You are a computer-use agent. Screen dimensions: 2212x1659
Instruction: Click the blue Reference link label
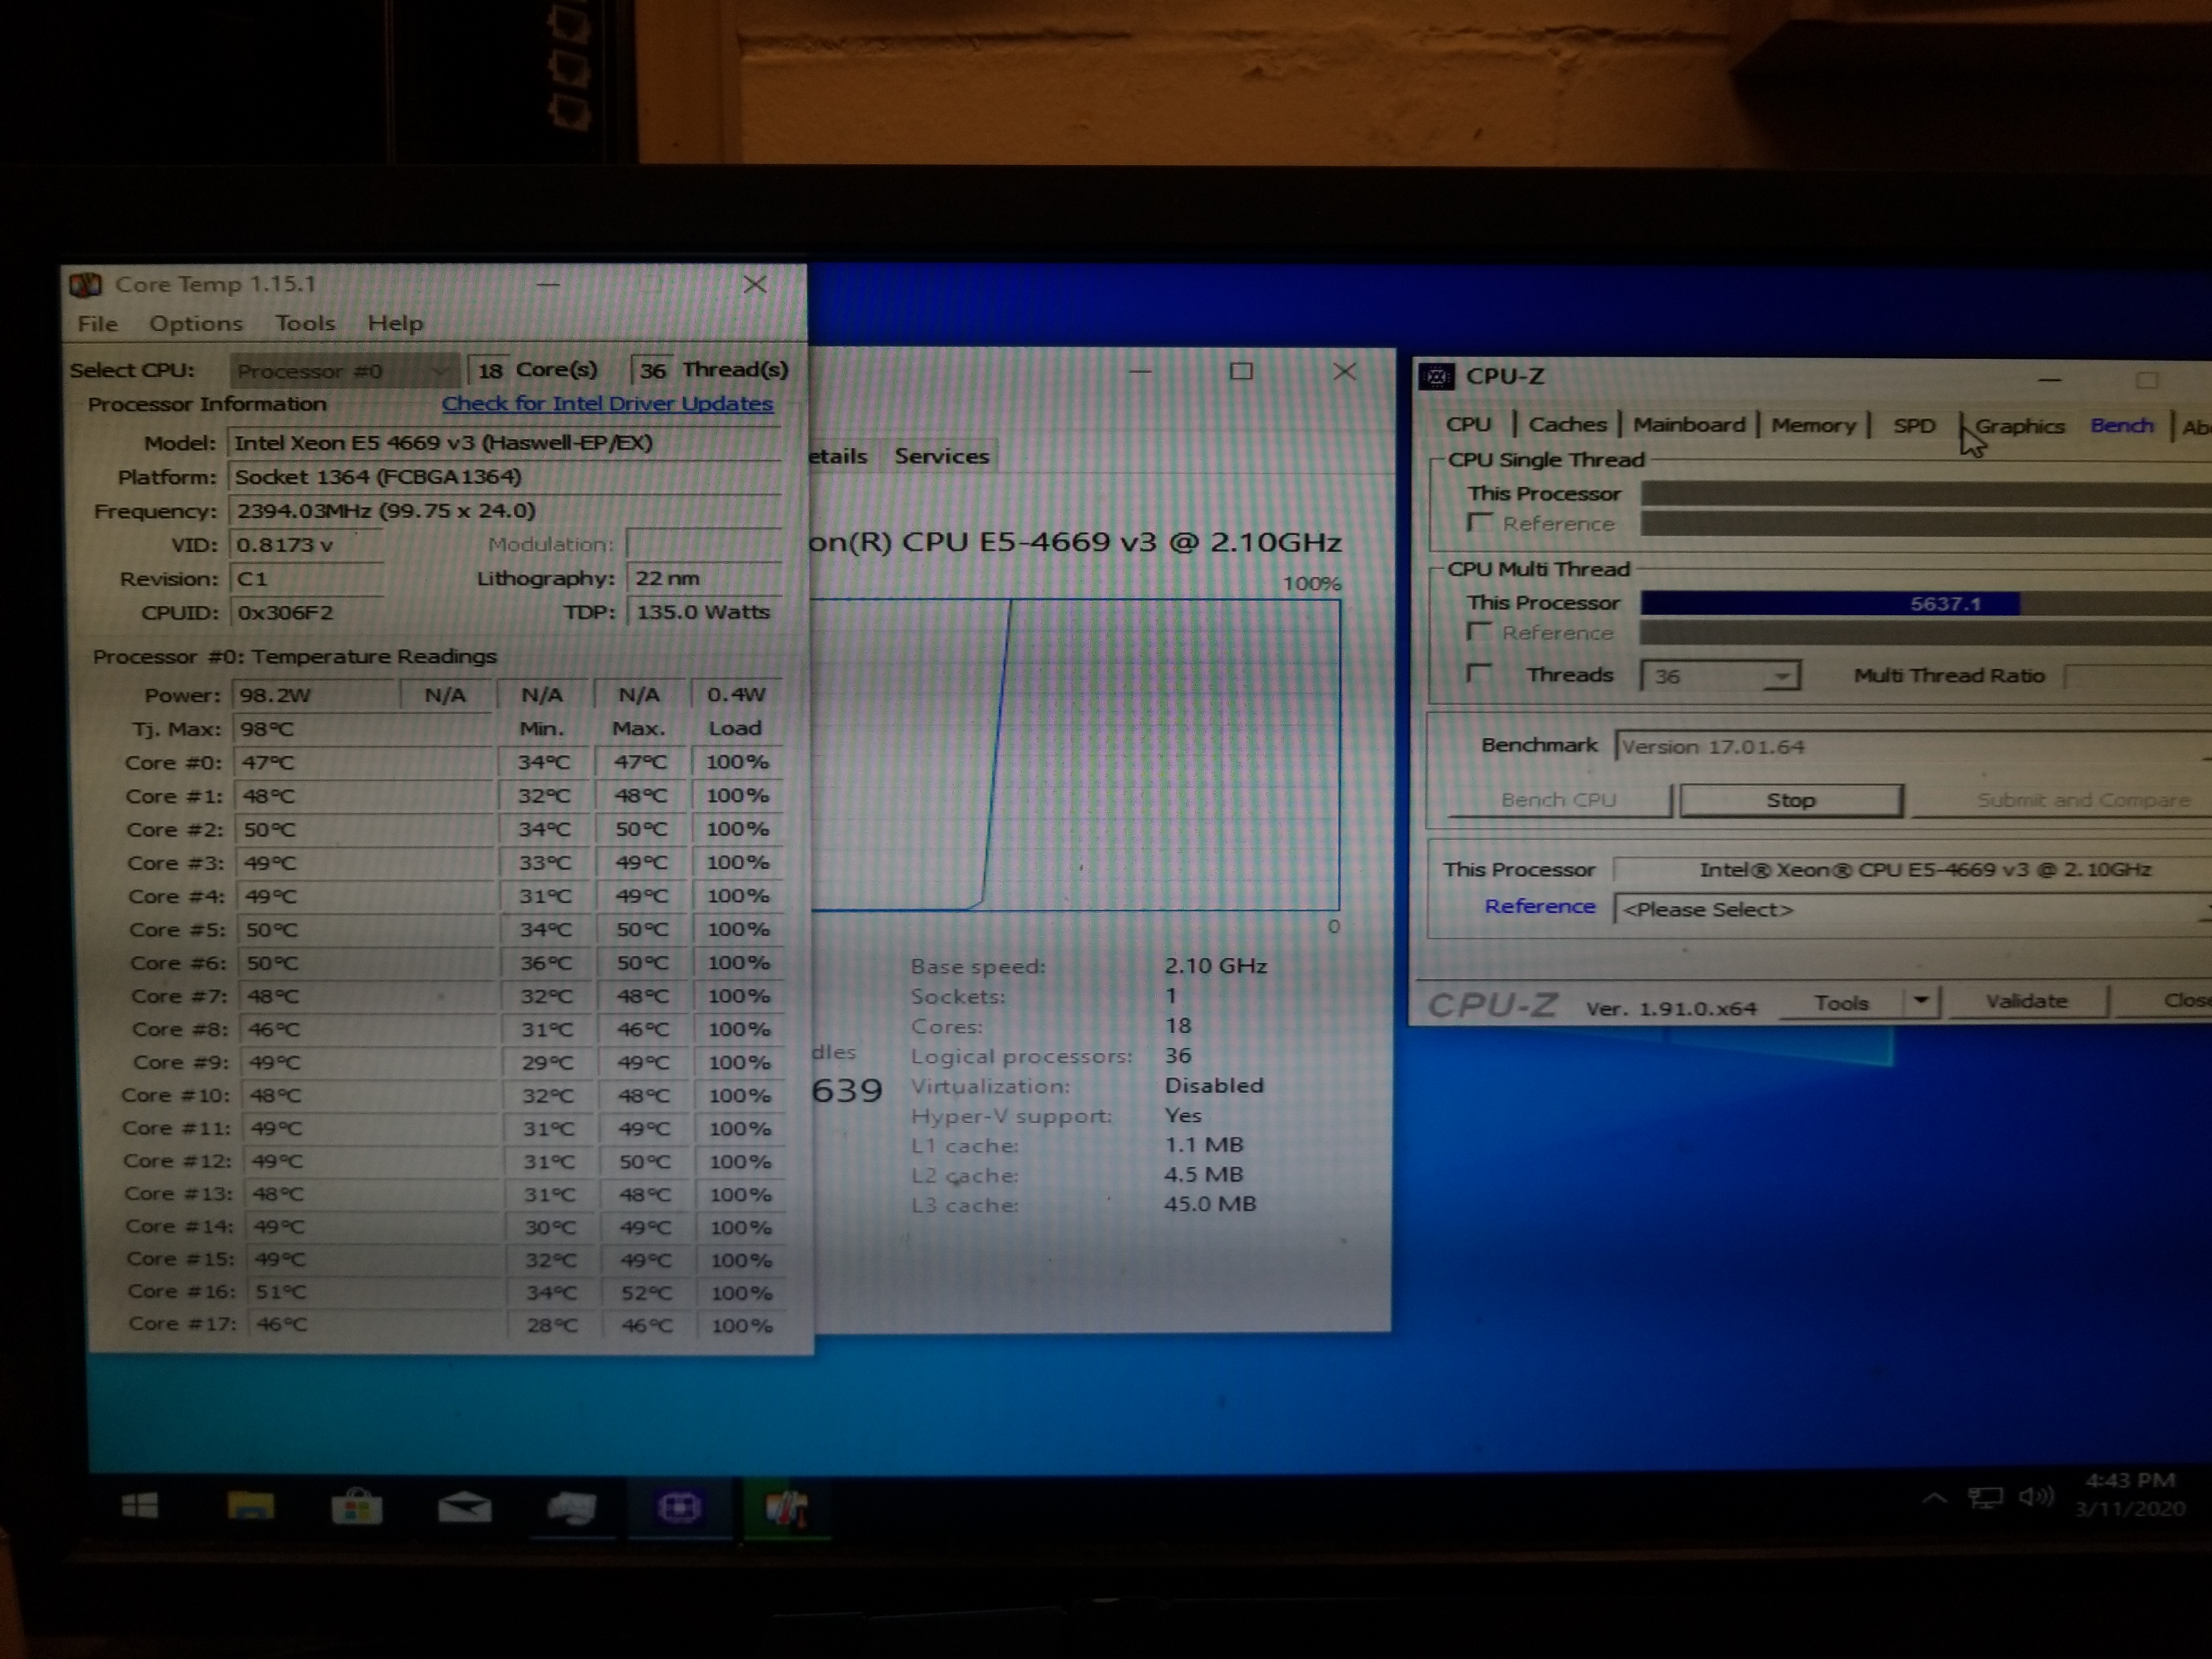(x=1539, y=906)
